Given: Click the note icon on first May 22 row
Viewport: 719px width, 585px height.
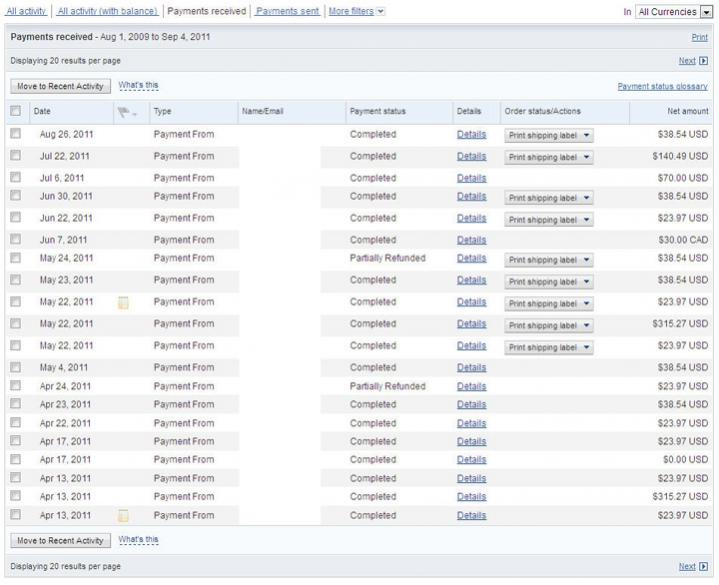Looking at the screenshot, I should (x=124, y=302).
